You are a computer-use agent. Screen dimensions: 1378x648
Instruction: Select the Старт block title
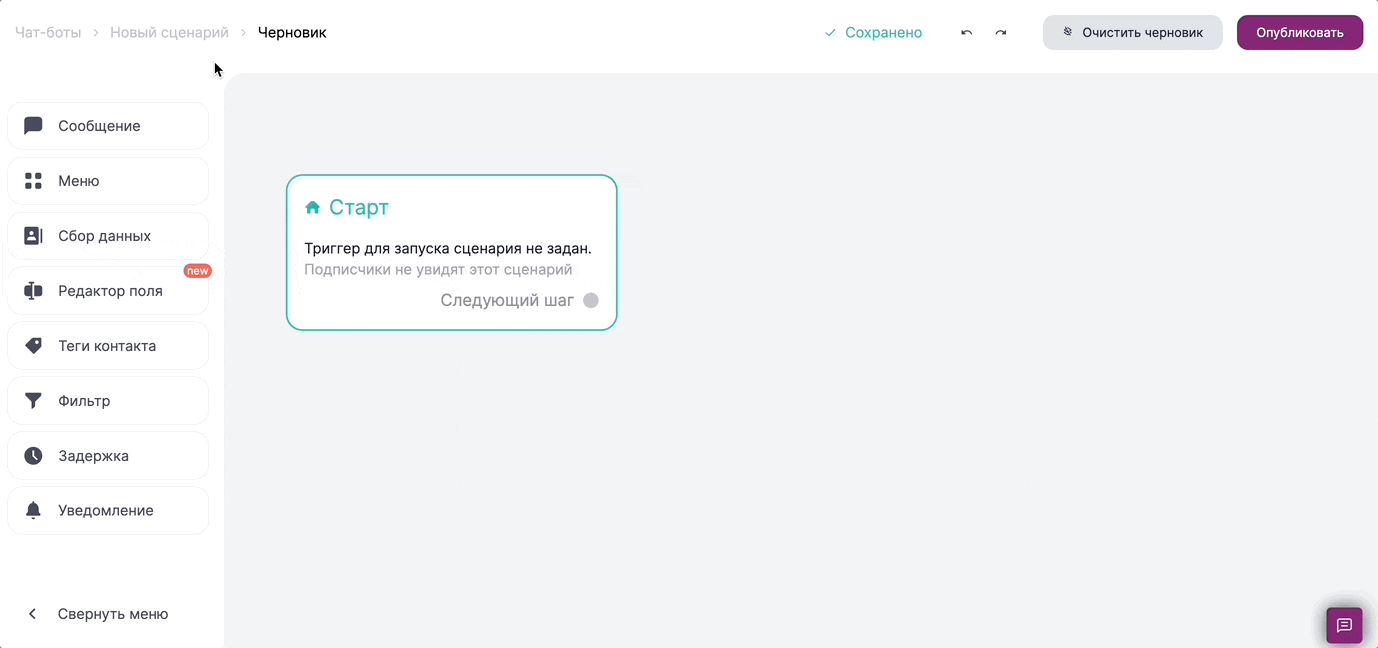click(x=359, y=207)
